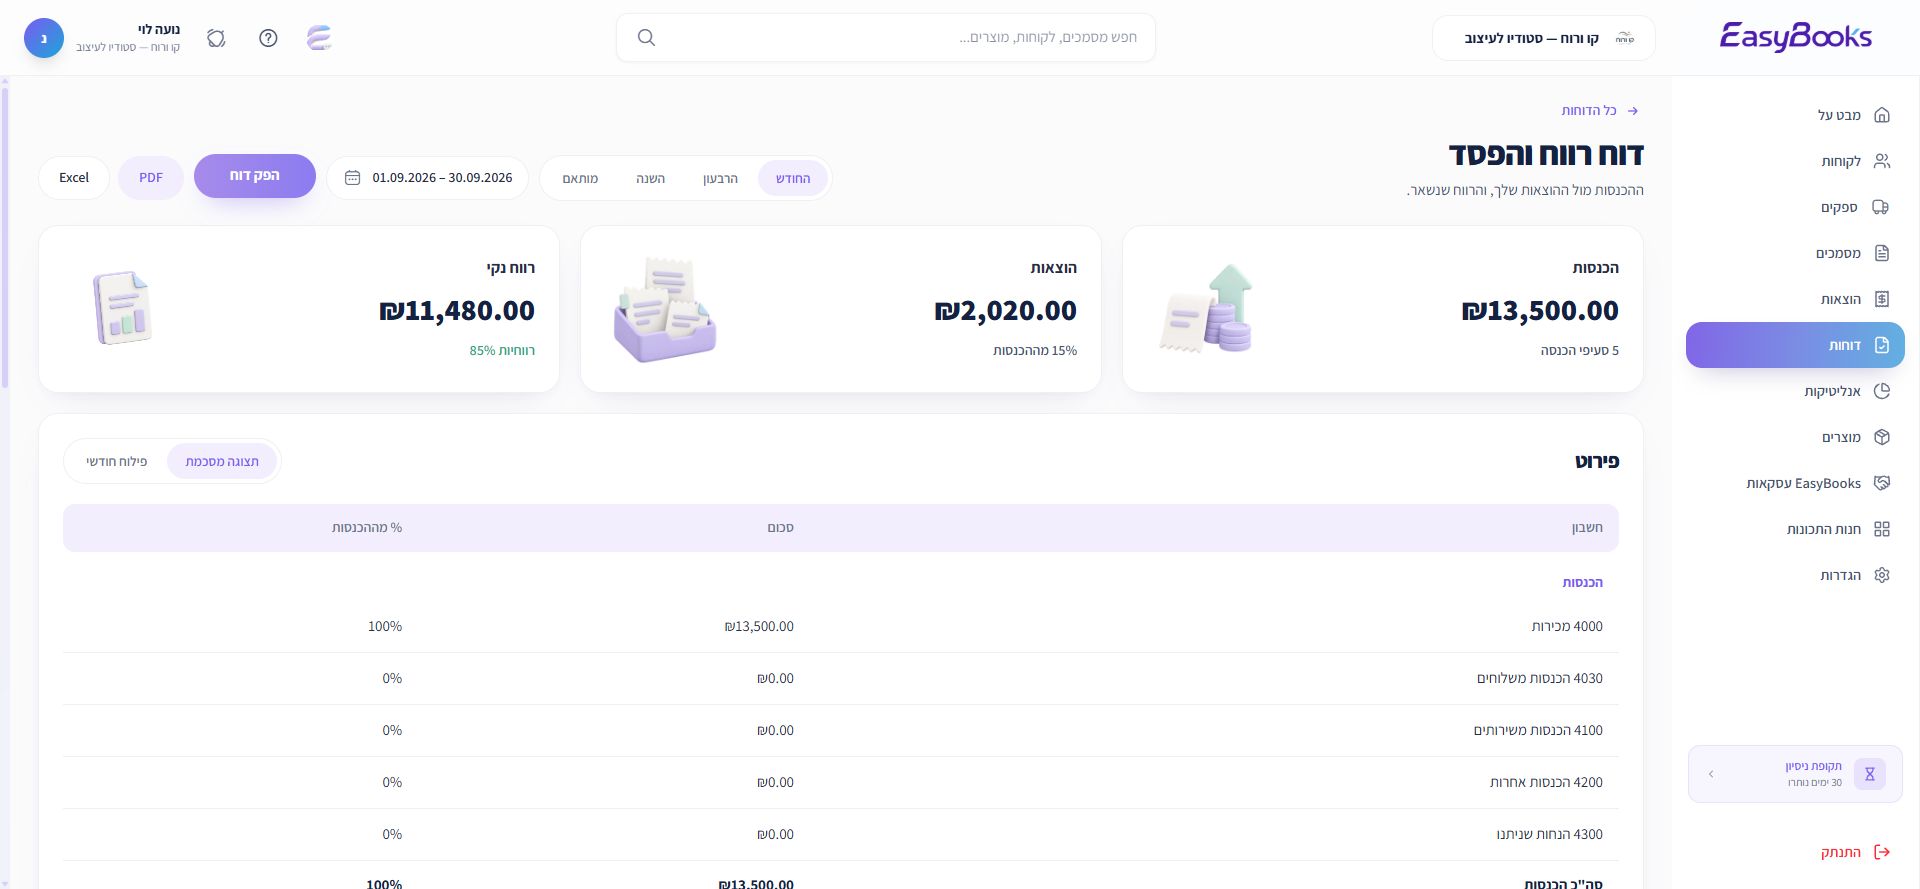Open the date range 01.09.2026 – 30.09.2026 picker
The width and height of the screenshot is (1920, 889).
[x=428, y=178]
